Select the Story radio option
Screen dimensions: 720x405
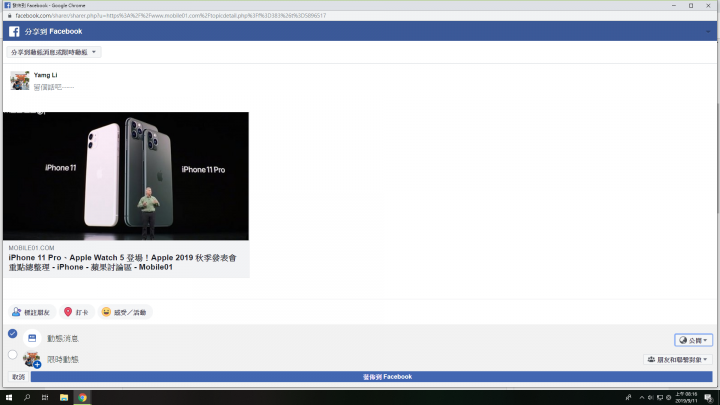[12, 354]
